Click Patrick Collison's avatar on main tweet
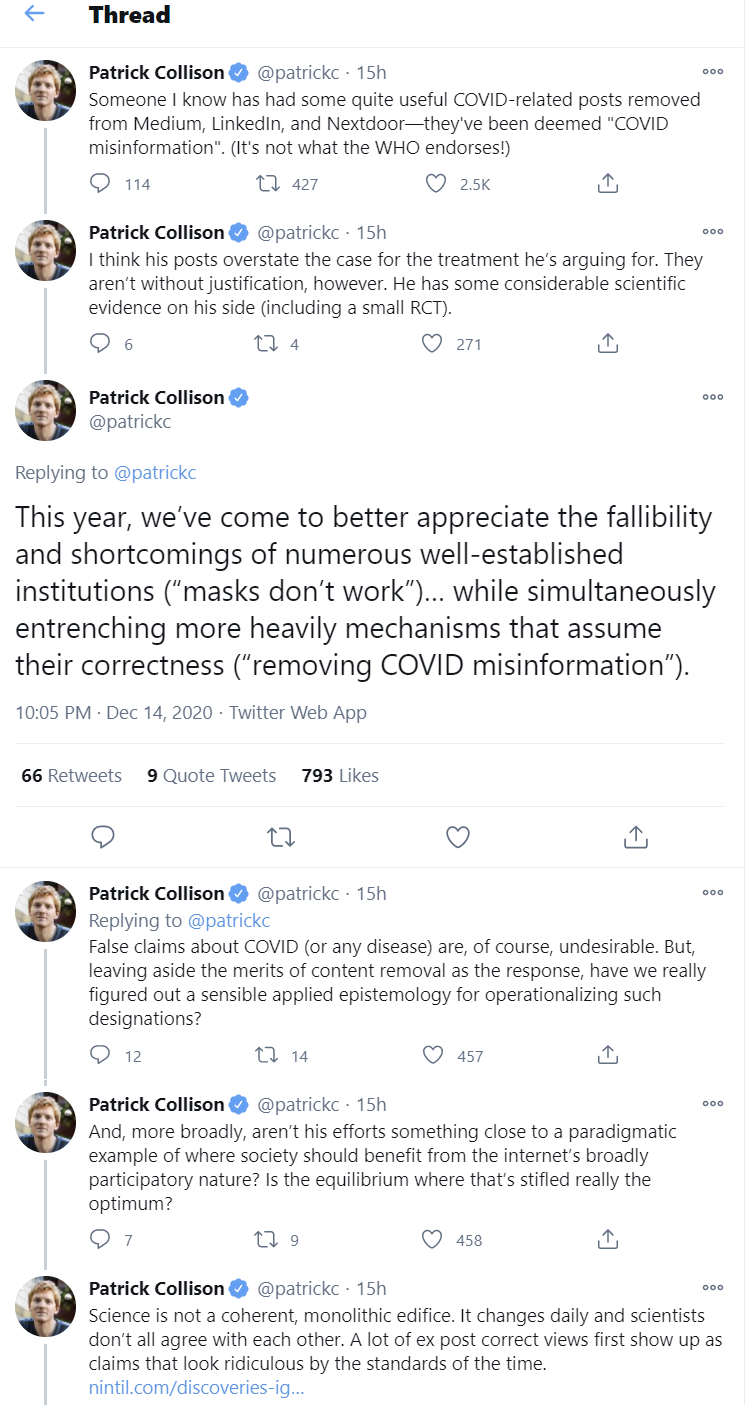This screenshot has height=1405, width=746. (x=46, y=410)
